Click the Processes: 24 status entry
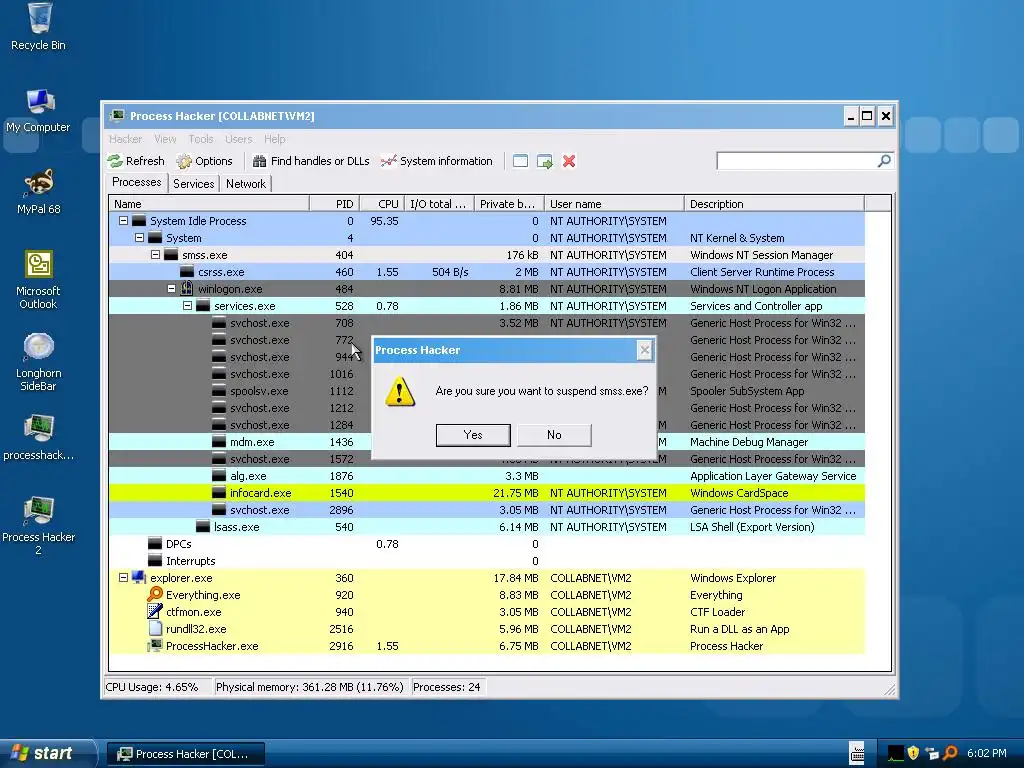1024x768 pixels. coord(447,687)
